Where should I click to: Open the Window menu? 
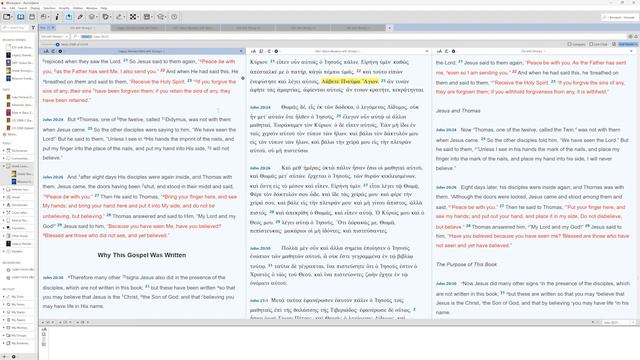pos(92,8)
